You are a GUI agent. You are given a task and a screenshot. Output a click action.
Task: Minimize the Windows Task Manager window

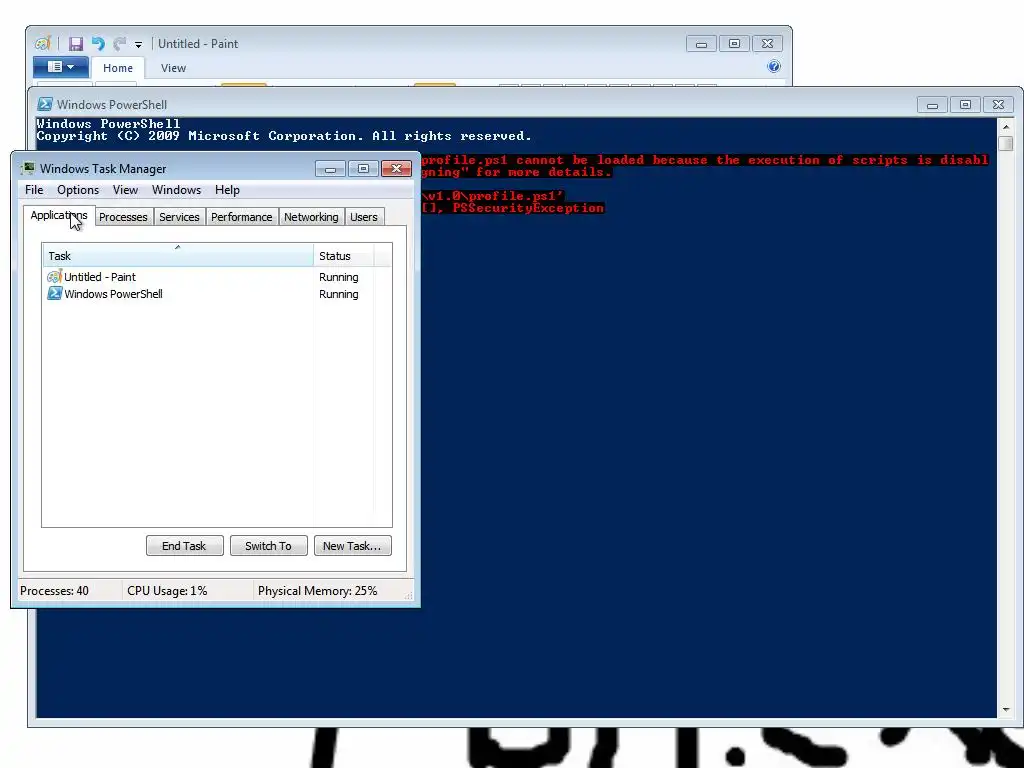330,168
